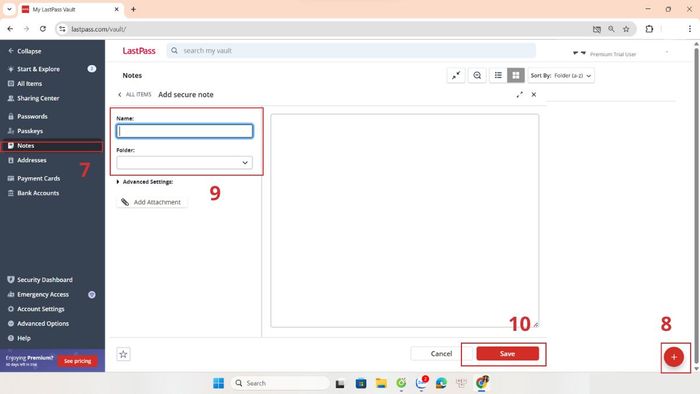Expand the secure note dialog to fullscreen
The height and width of the screenshot is (394, 700).
tap(520, 95)
